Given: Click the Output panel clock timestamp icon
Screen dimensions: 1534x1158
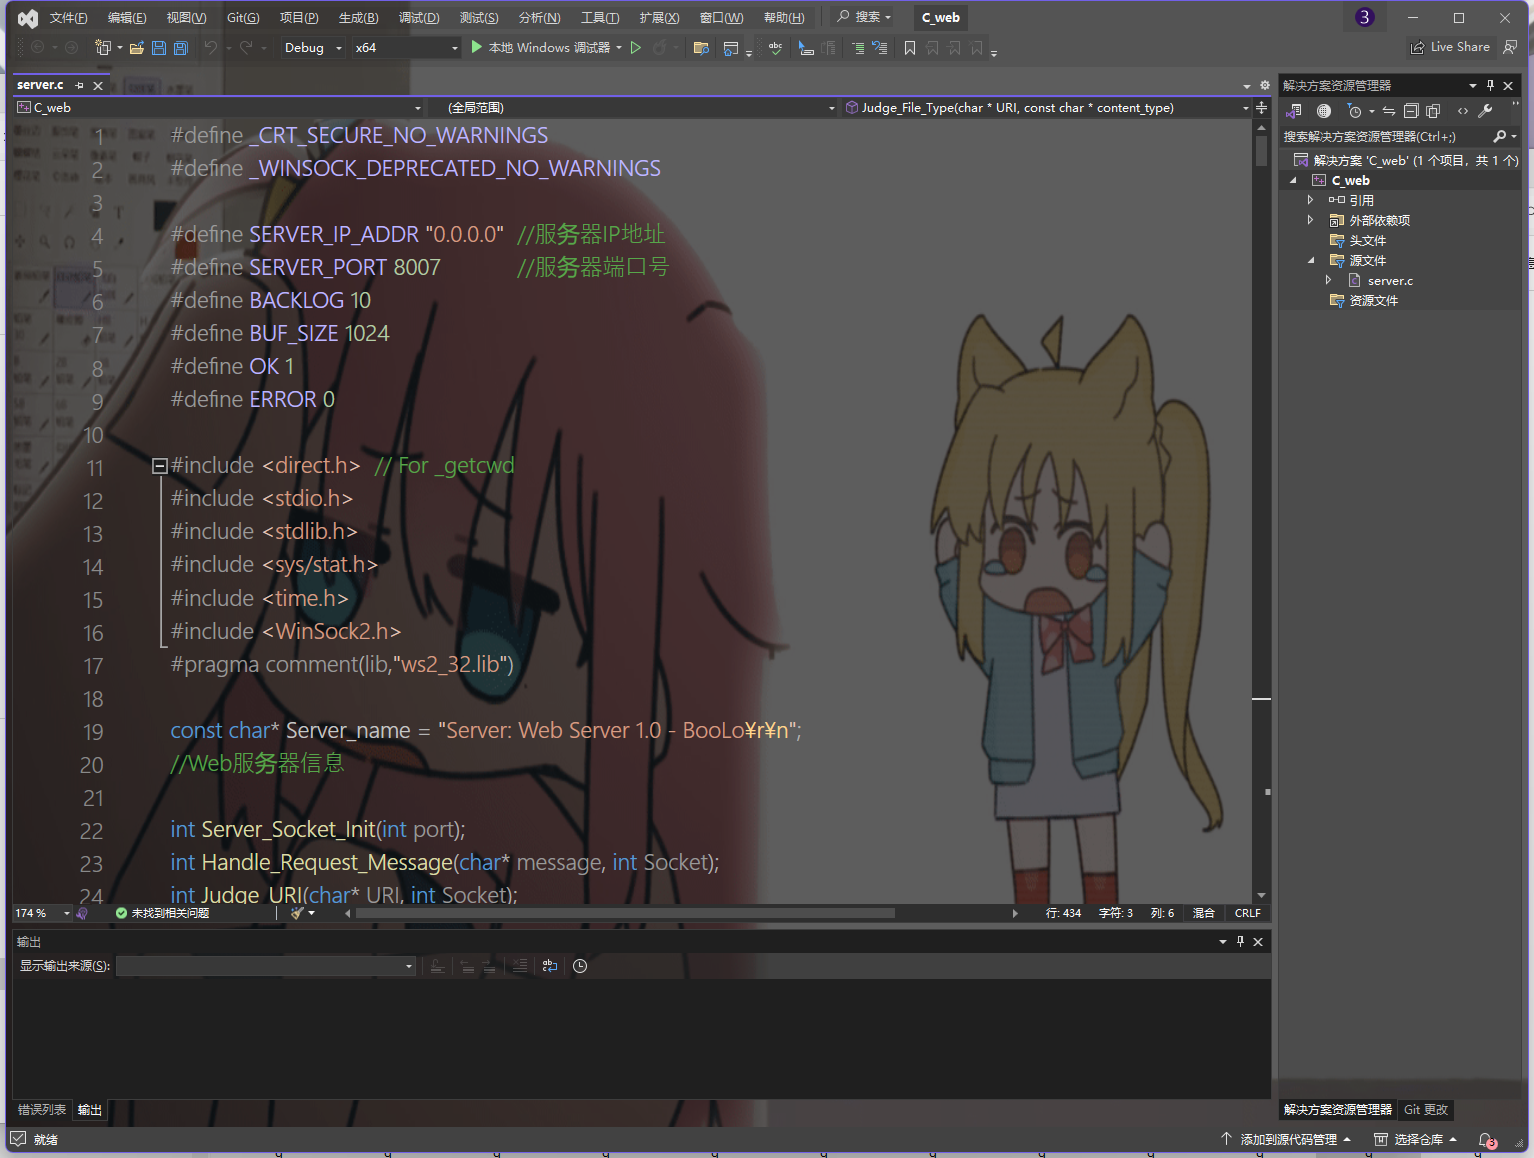Looking at the screenshot, I should pos(580,966).
